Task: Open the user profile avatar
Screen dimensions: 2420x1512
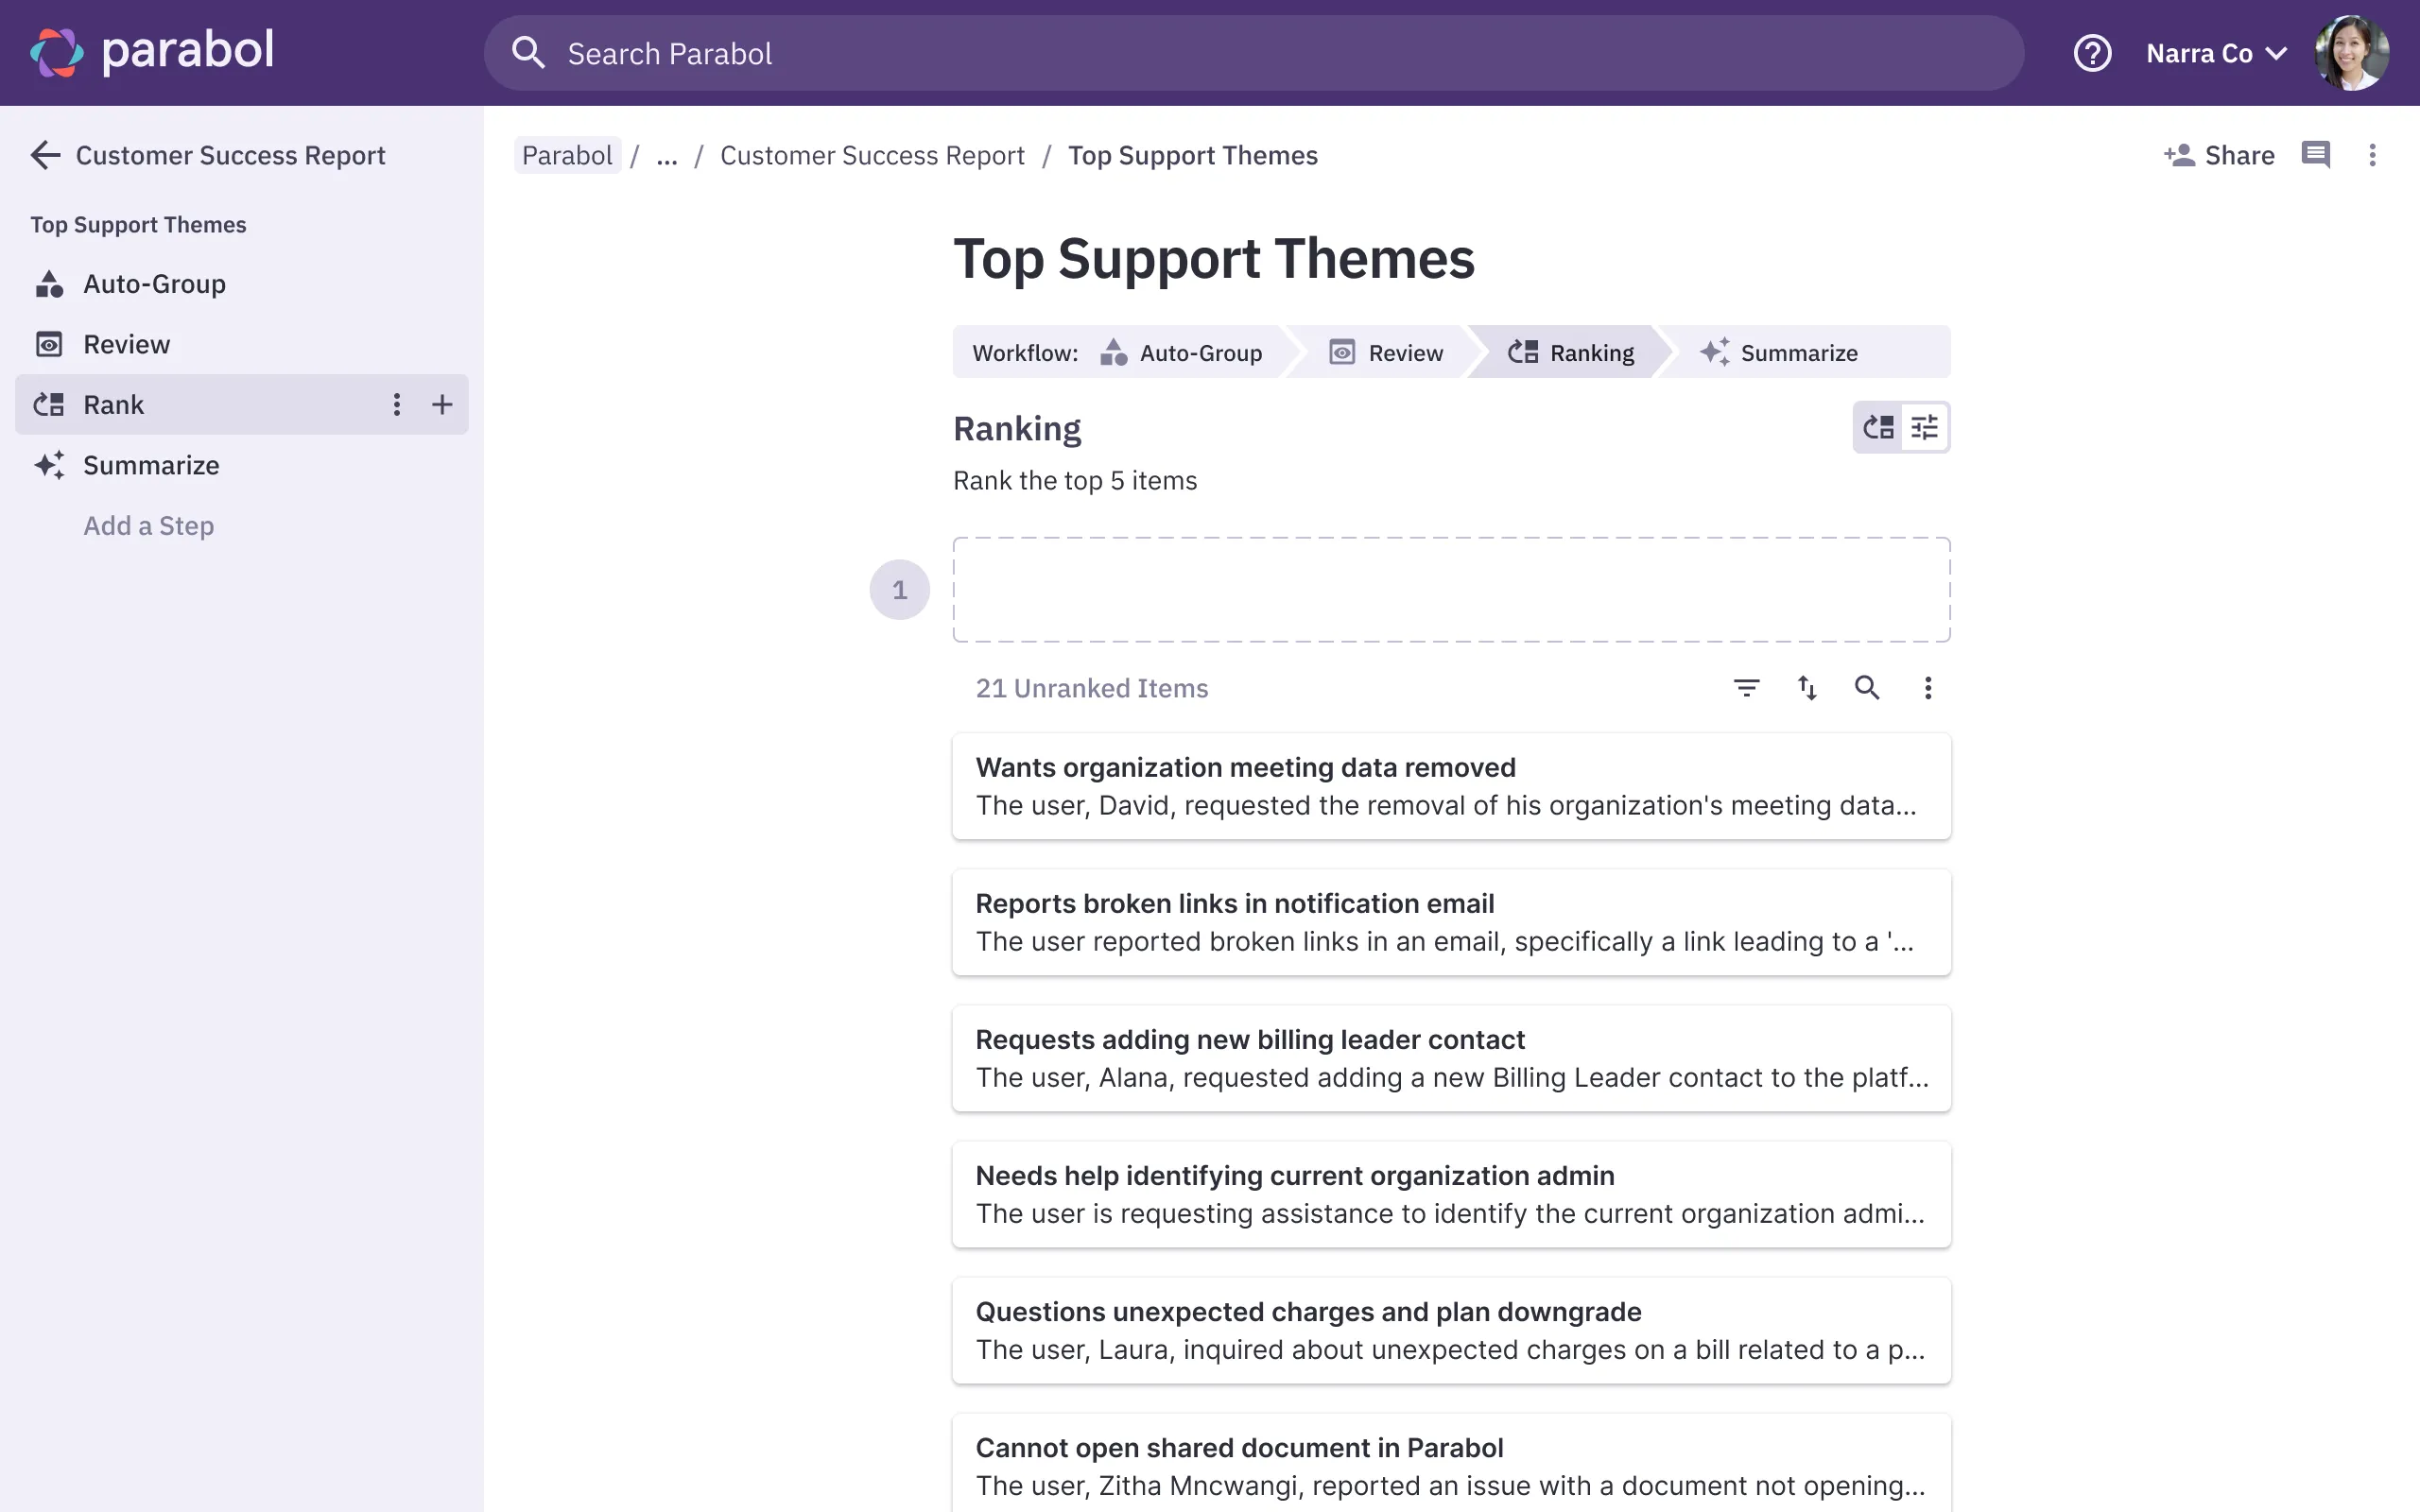Action: click(2352, 53)
